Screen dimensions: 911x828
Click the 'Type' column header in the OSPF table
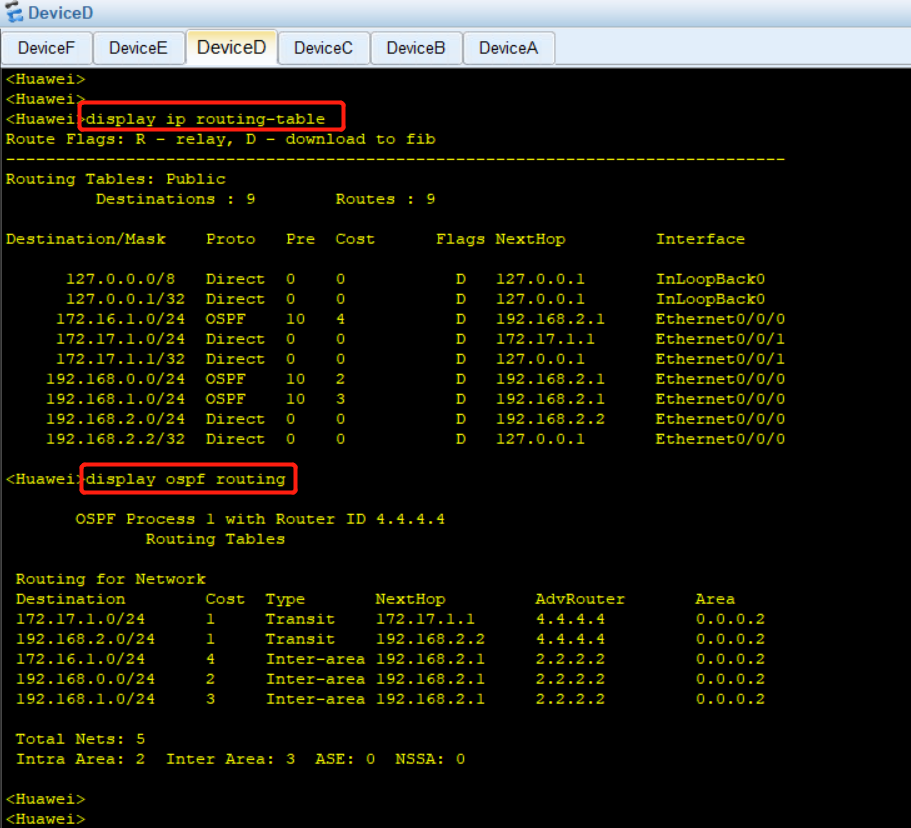[285, 599]
